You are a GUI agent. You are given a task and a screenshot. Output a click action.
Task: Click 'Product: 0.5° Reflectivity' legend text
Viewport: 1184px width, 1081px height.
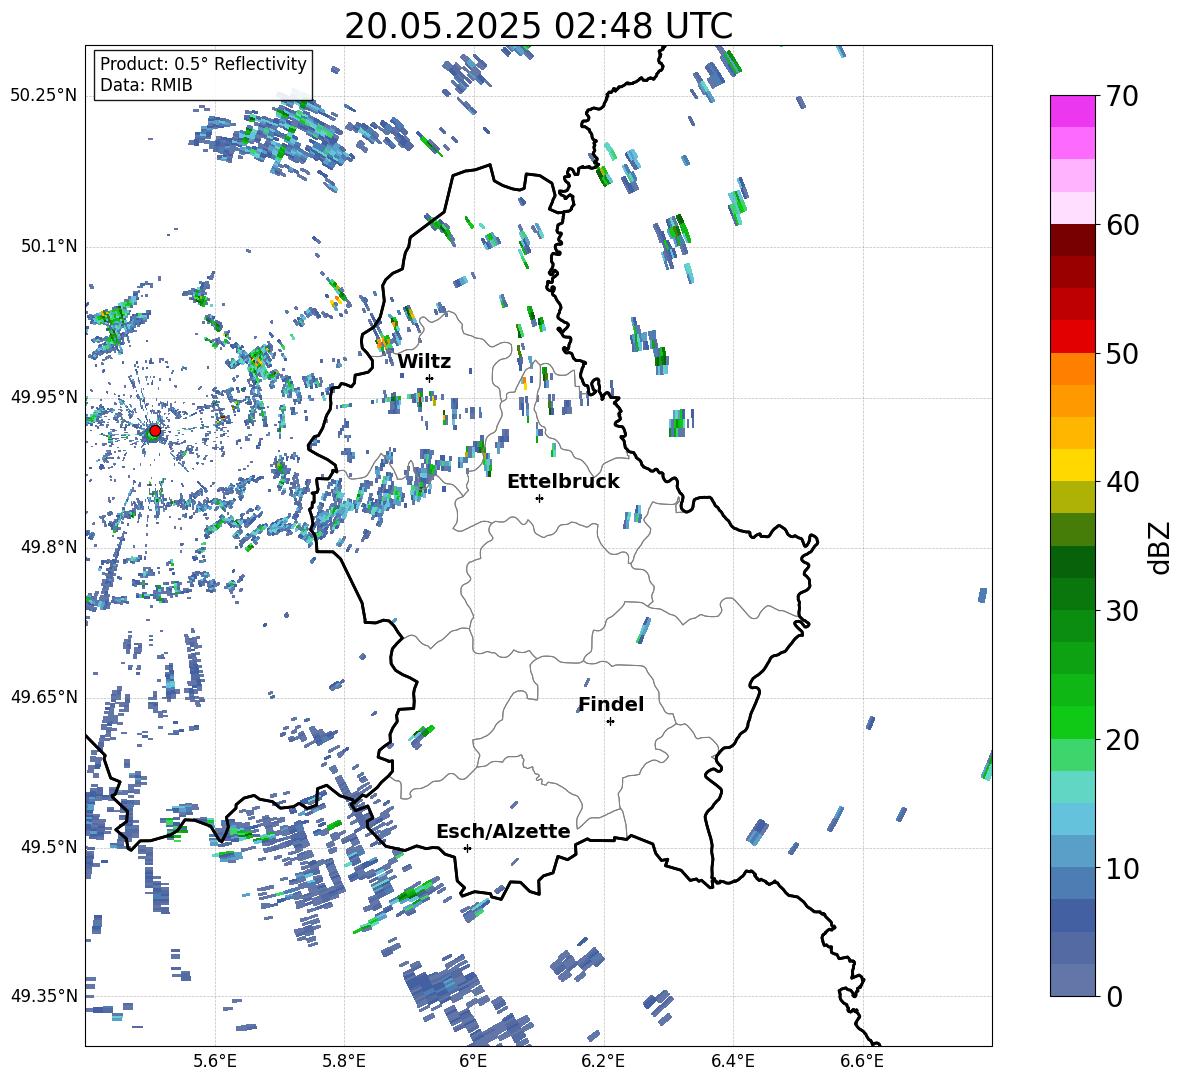[x=203, y=63]
